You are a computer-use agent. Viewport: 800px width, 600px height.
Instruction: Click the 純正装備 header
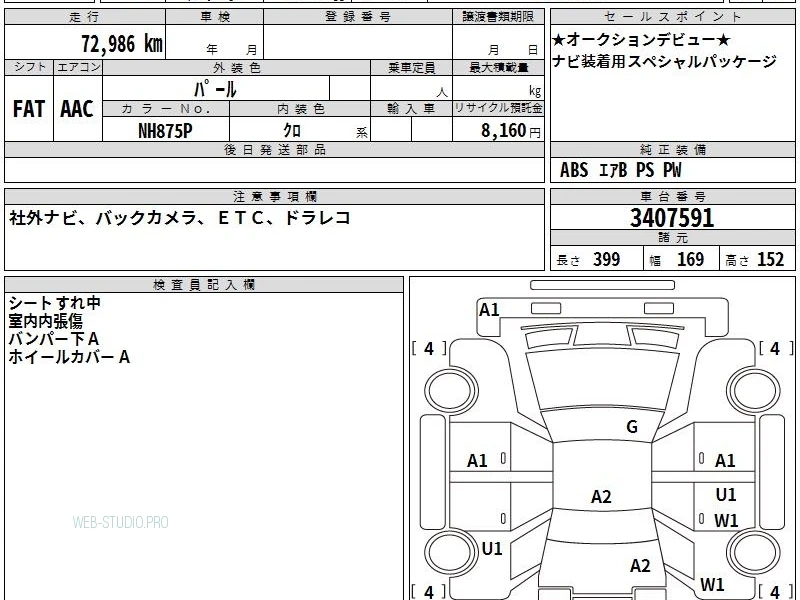(x=672, y=150)
